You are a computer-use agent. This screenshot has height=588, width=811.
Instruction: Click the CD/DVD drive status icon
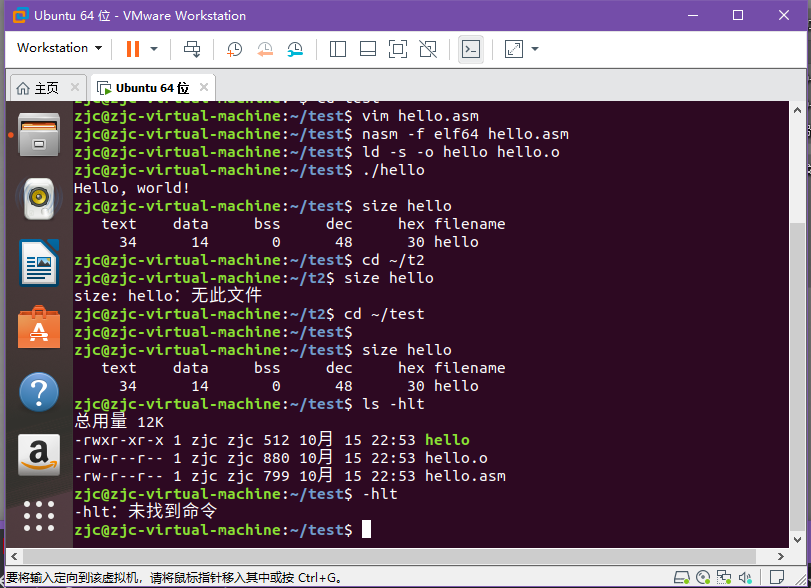[703, 577]
